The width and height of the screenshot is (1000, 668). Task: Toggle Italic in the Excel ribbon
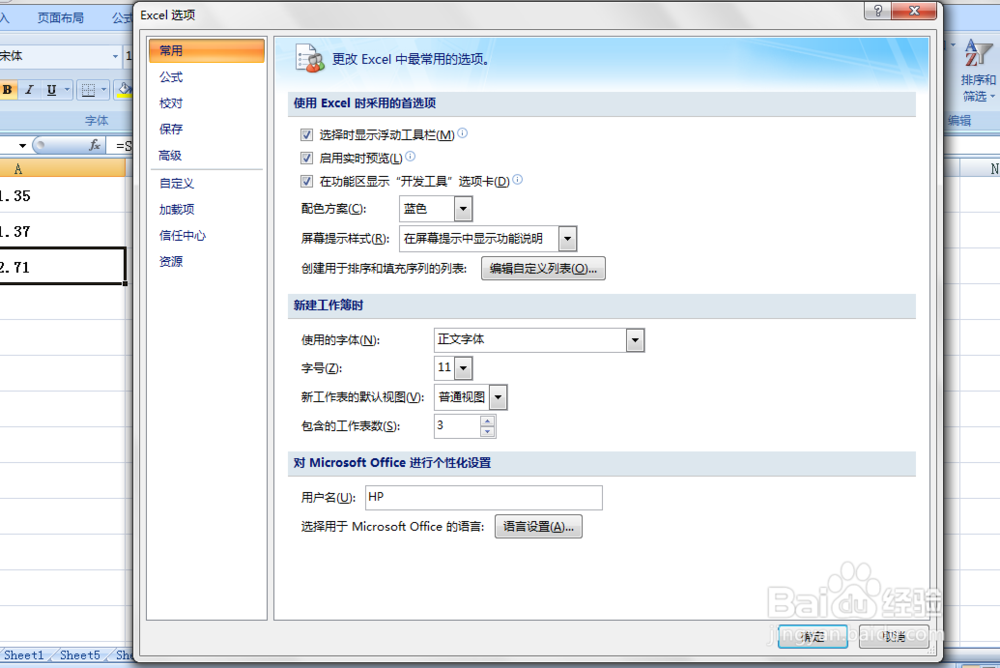tap(29, 90)
